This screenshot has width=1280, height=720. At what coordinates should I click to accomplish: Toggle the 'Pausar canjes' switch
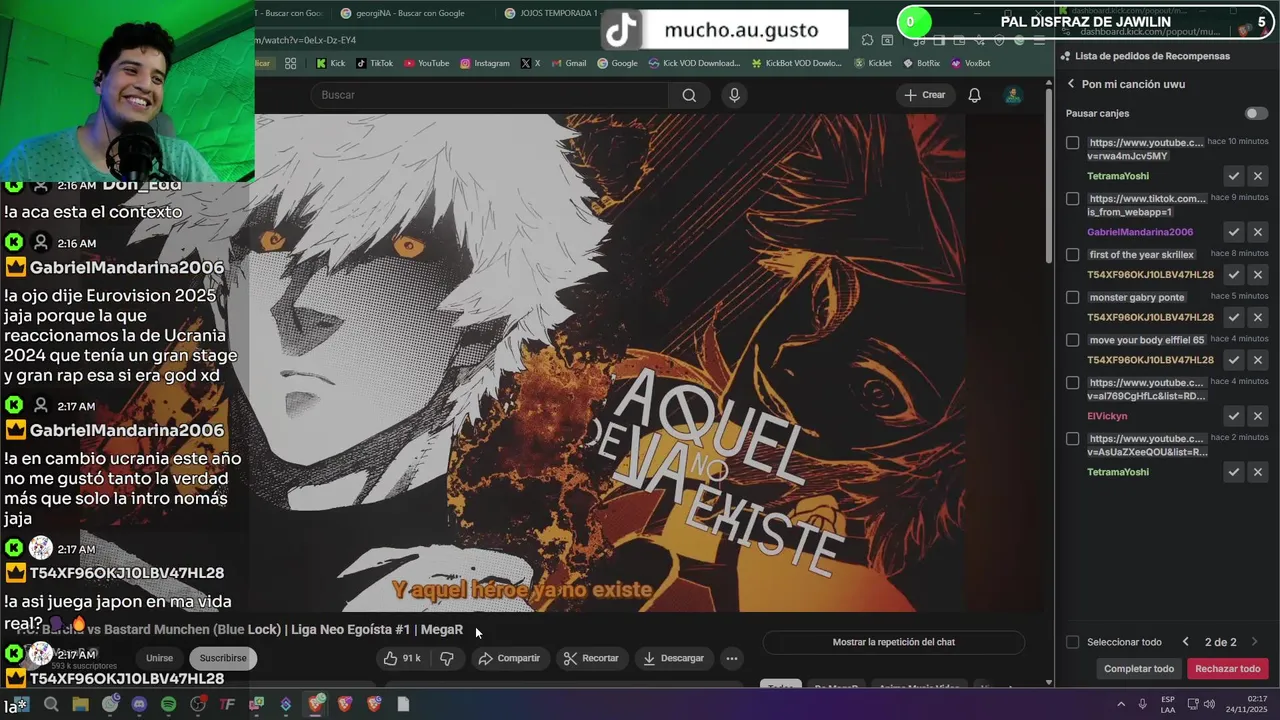pyautogui.click(x=1256, y=113)
